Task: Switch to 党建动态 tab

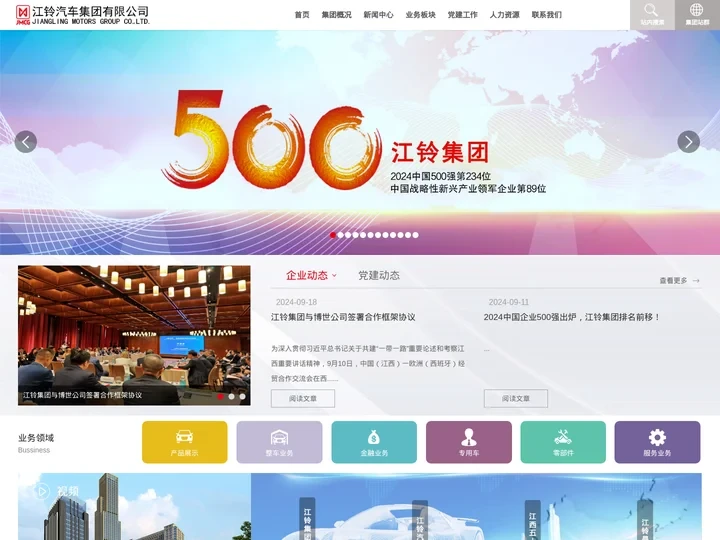Action: tap(379, 276)
